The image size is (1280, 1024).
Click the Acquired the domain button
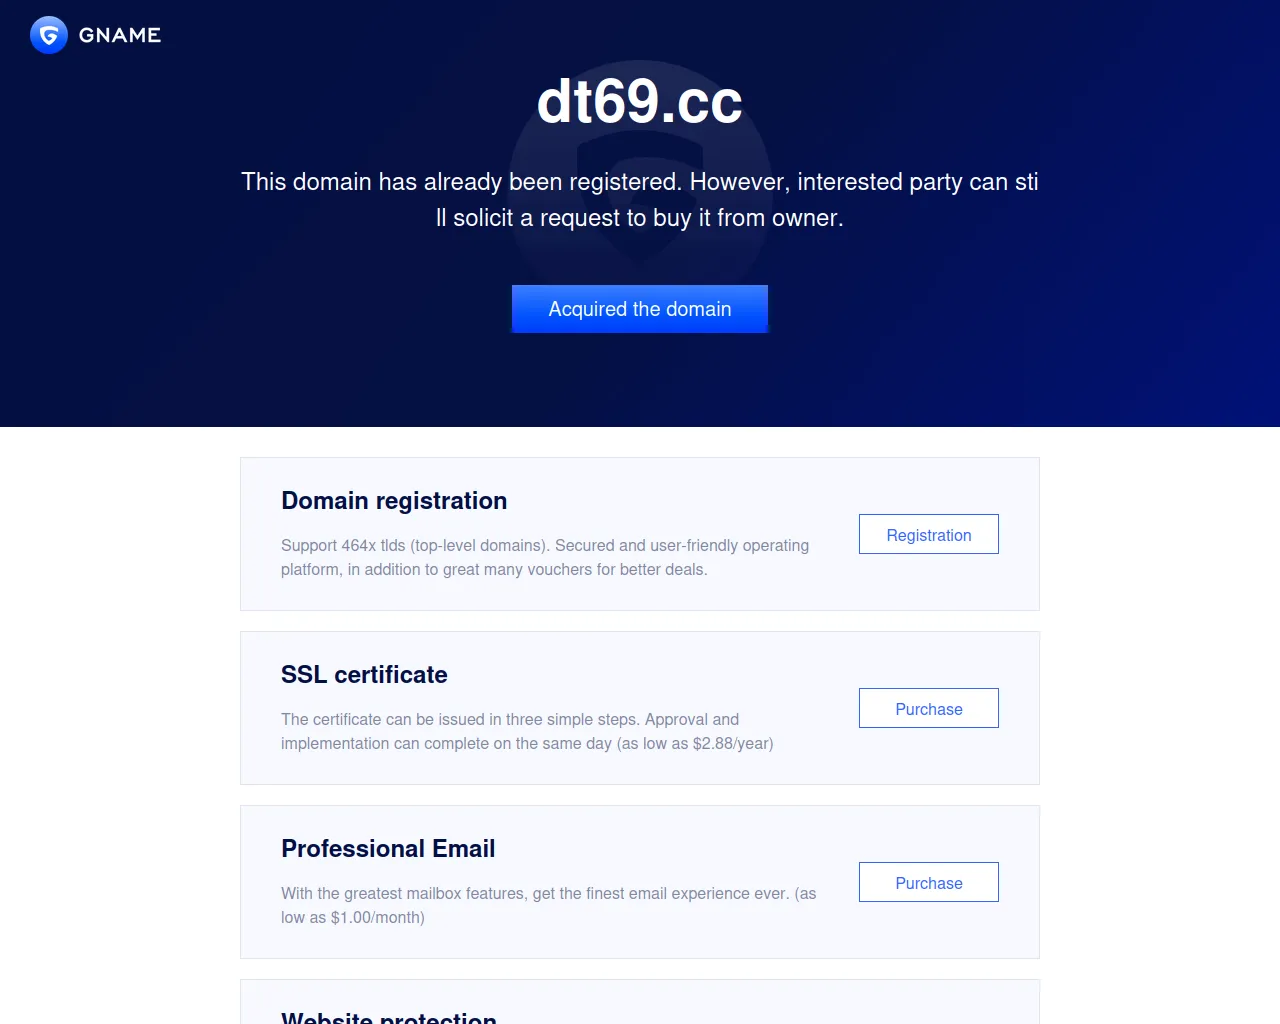(640, 309)
